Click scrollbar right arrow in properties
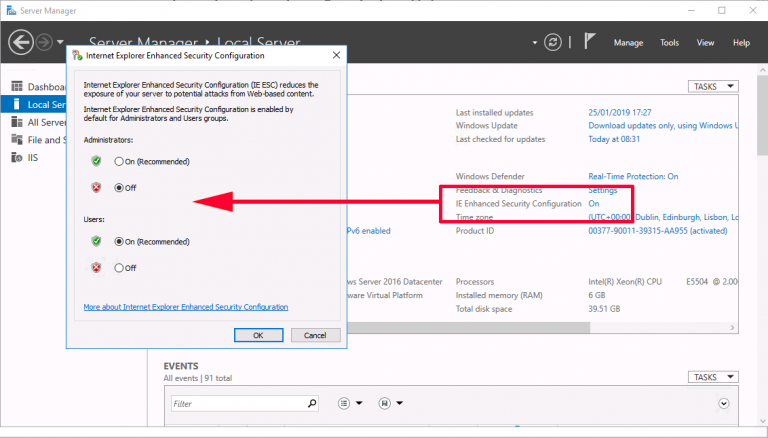Image resolution: width=768 pixels, height=438 pixels. (732, 327)
